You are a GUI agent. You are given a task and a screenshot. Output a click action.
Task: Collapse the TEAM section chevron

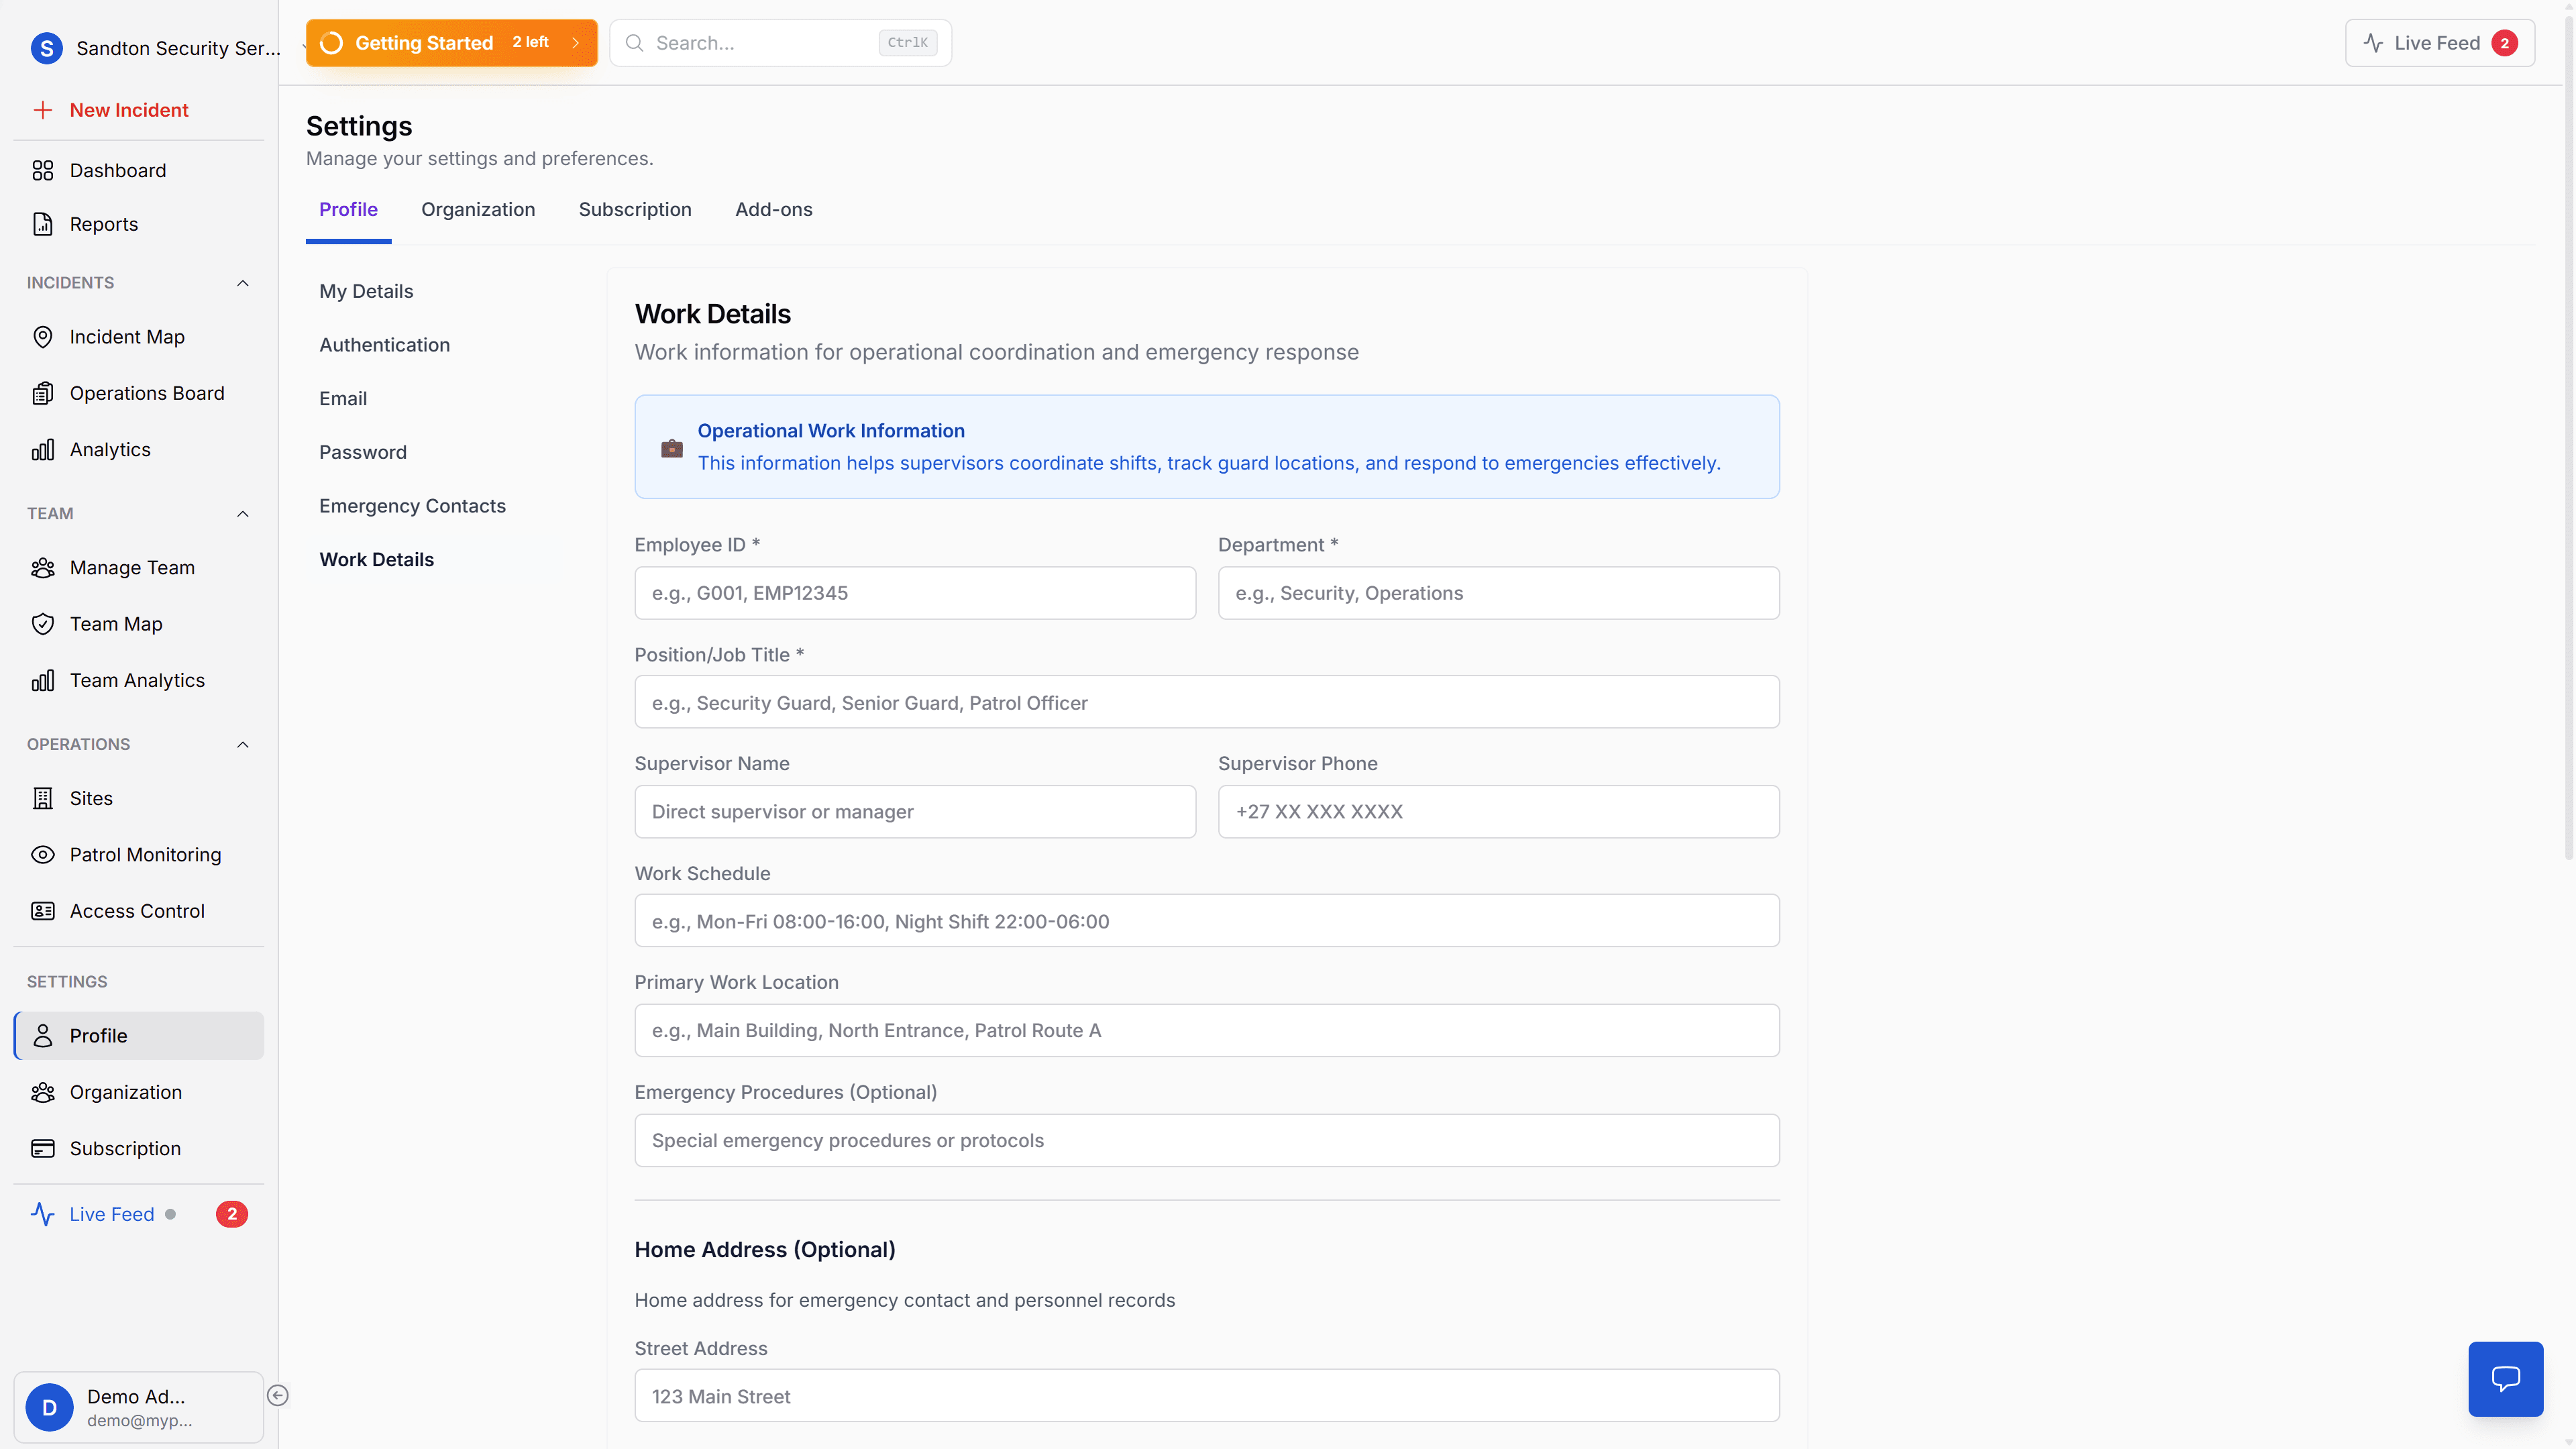point(243,514)
